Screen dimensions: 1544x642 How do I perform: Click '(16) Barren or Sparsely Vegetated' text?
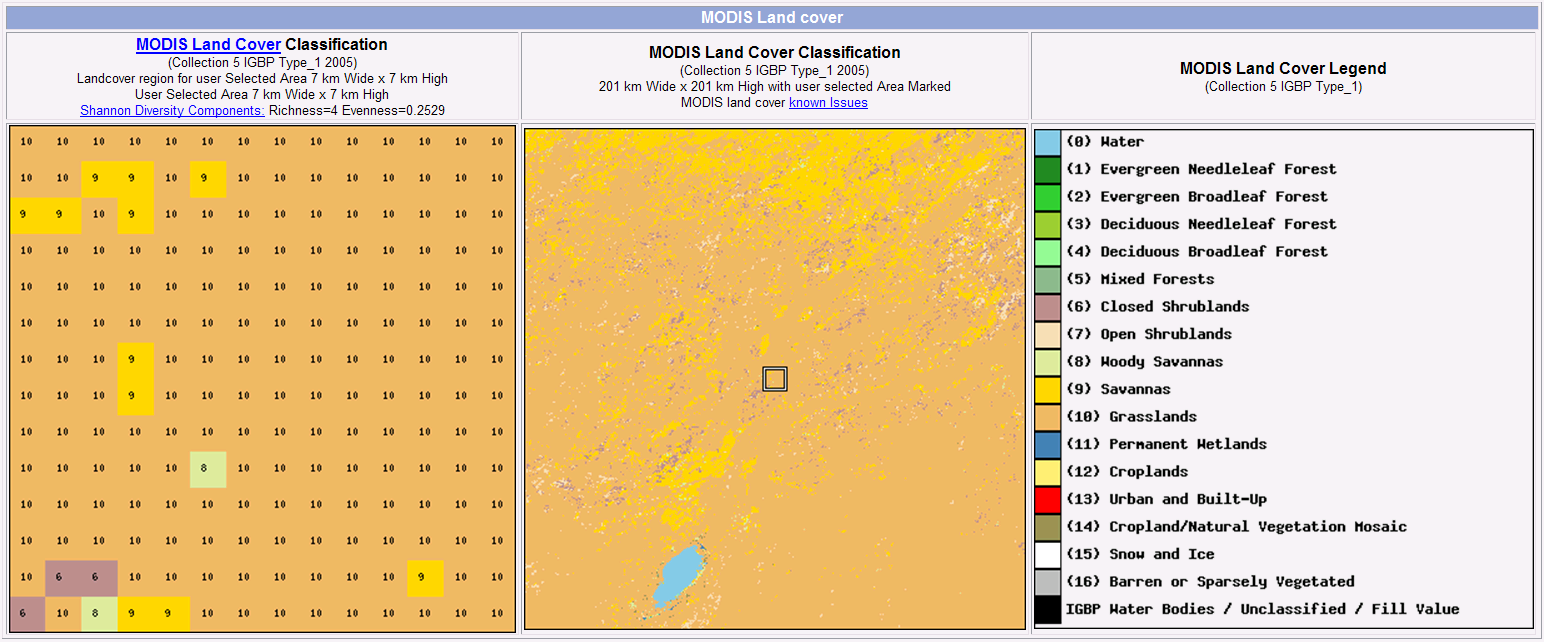(x=1210, y=582)
